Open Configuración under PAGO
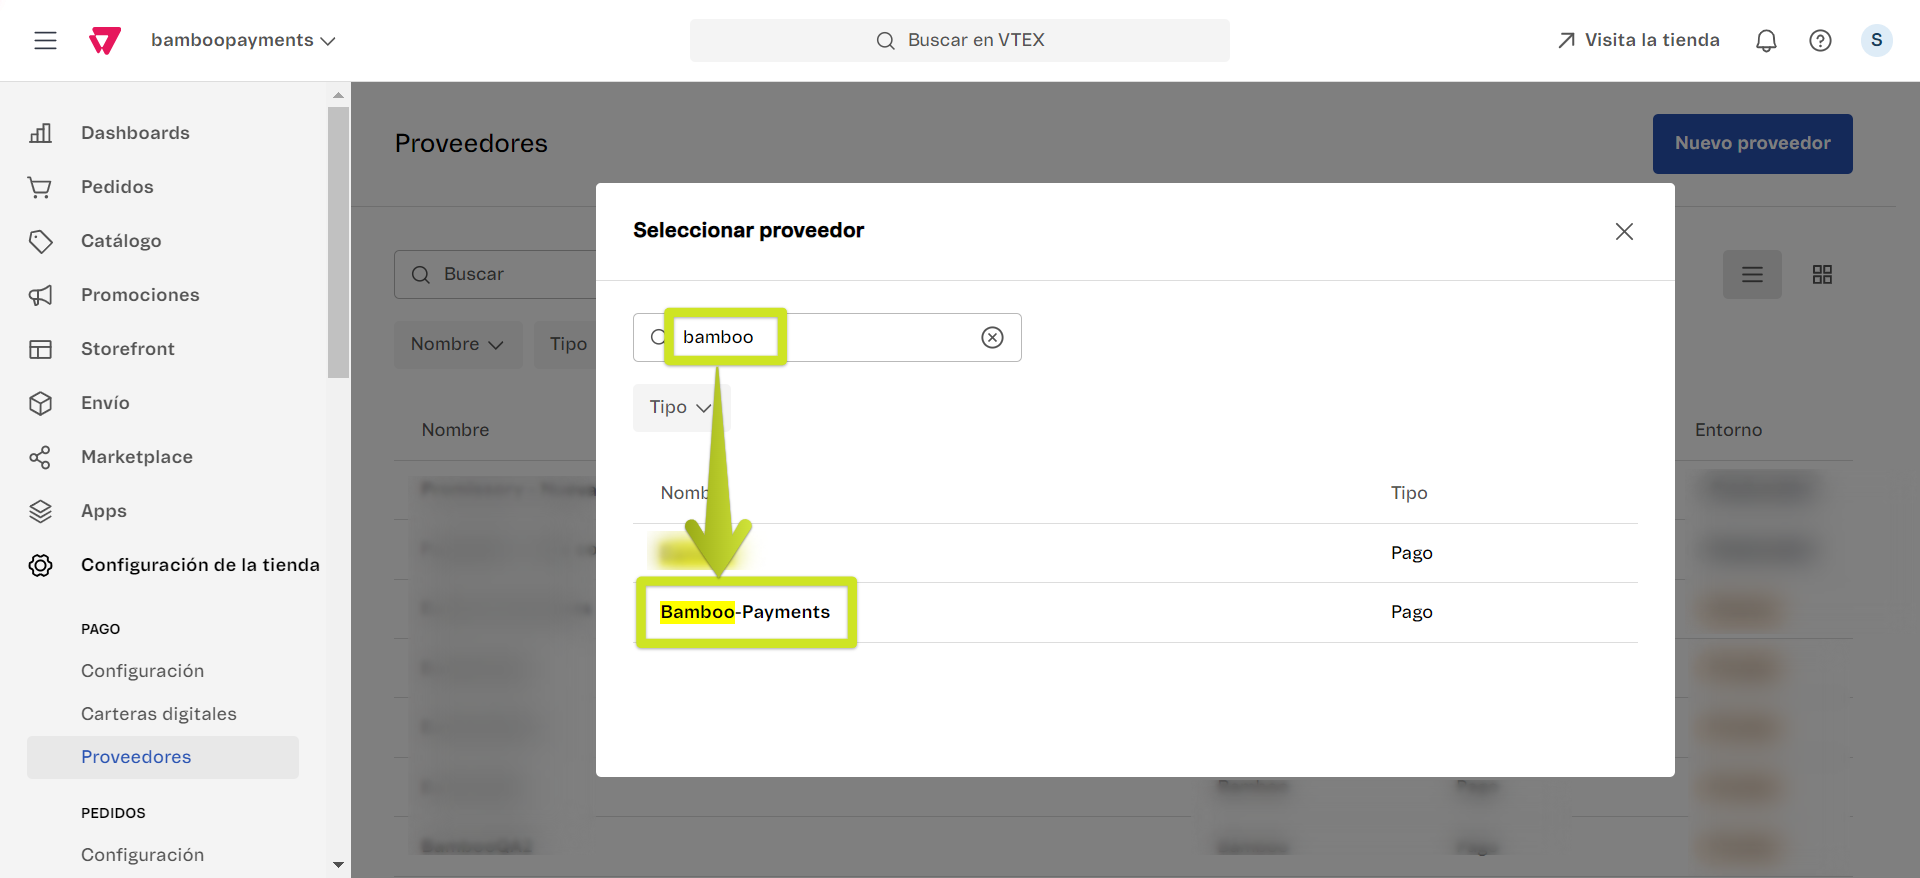The image size is (1920, 878). coord(142,671)
